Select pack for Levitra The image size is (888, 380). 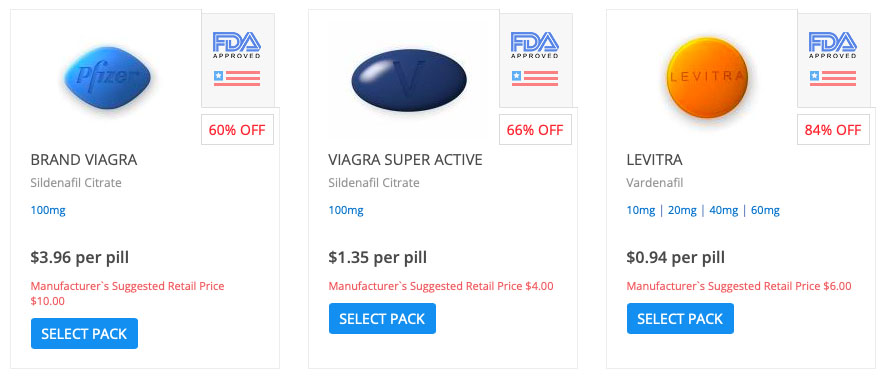[680, 319]
